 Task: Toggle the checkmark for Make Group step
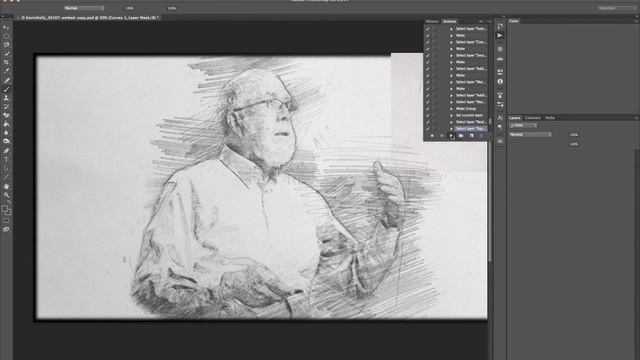tap(428, 109)
